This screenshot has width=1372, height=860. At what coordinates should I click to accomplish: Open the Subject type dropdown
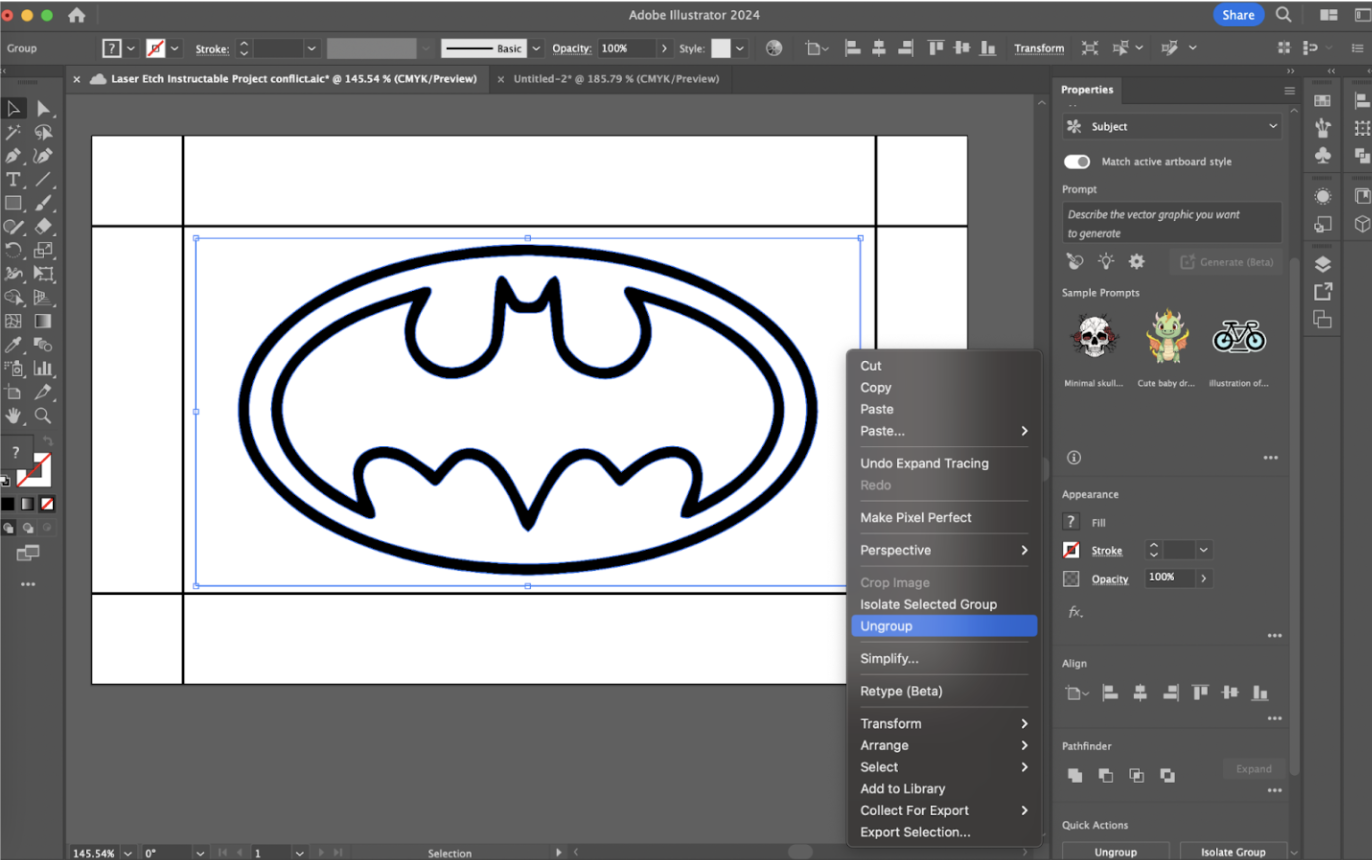tap(1172, 127)
